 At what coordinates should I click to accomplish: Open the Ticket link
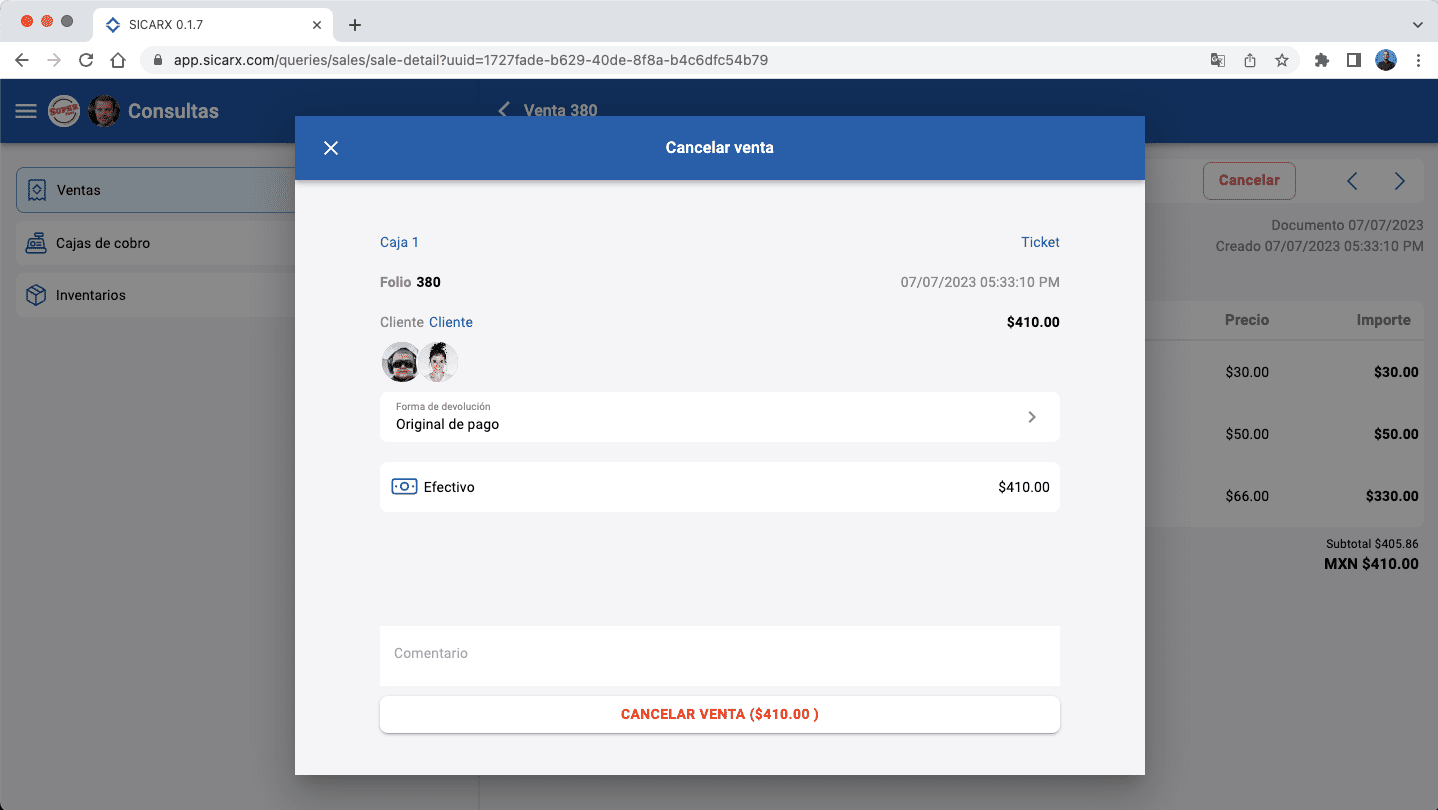(x=1039, y=242)
